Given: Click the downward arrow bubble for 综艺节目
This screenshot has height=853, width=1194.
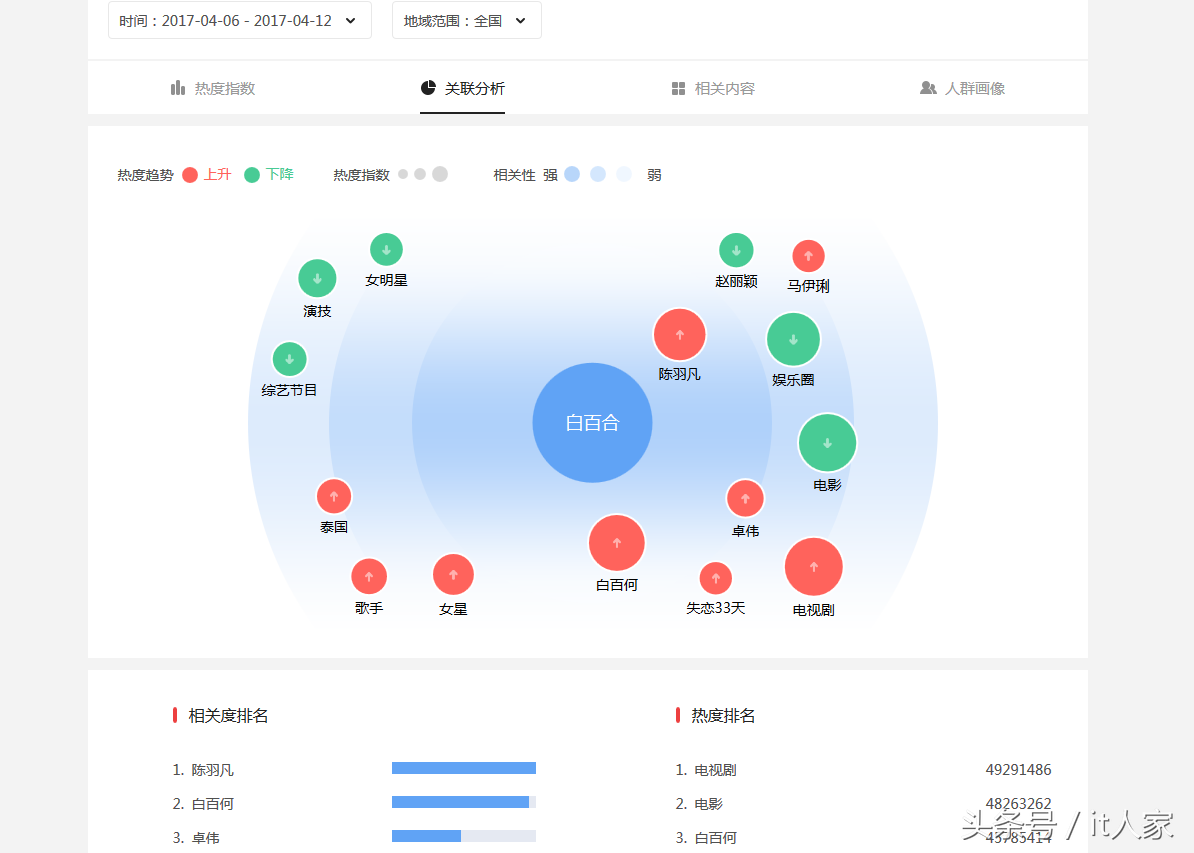Looking at the screenshot, I should coord(290,359).
